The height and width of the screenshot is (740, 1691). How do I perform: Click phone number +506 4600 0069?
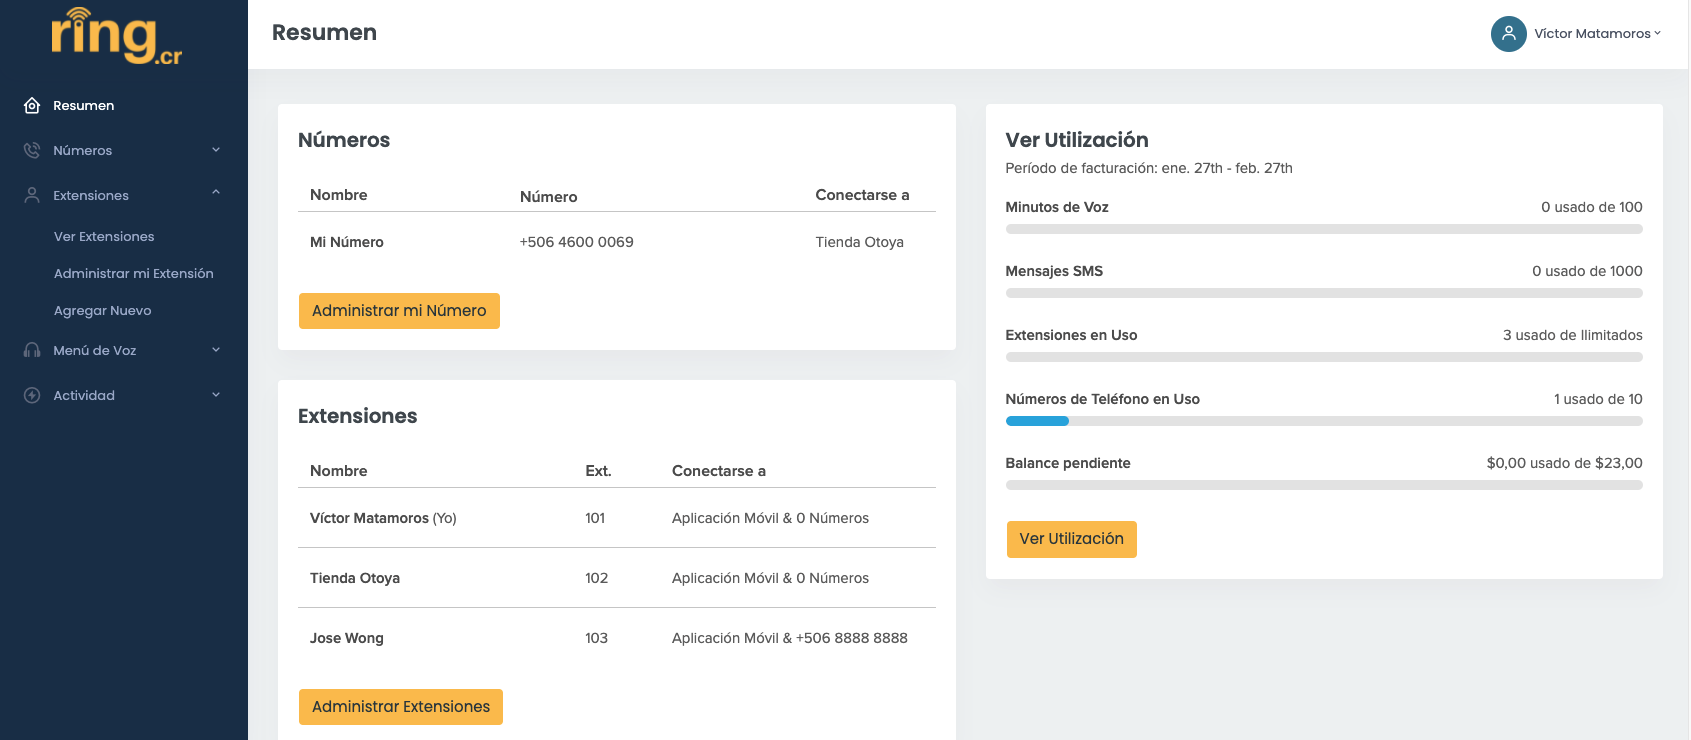tap(577, 242)
